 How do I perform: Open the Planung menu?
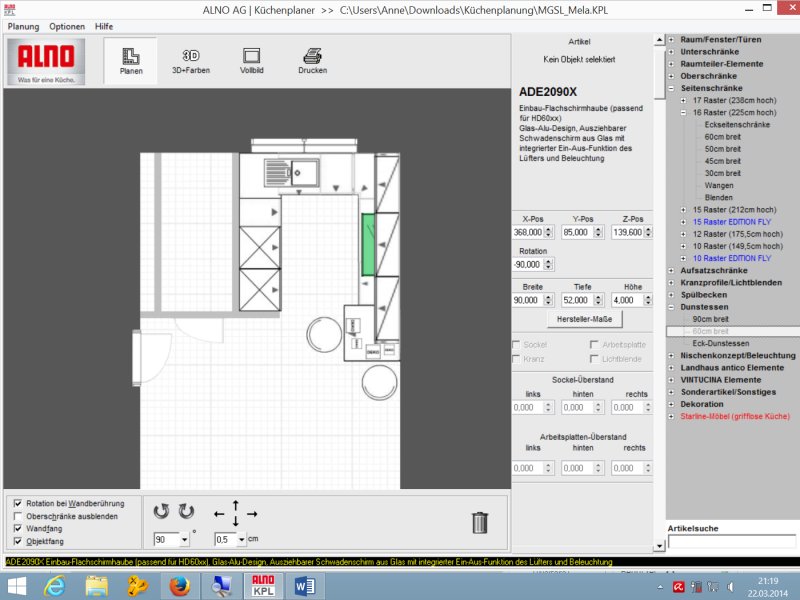[24, 26]
